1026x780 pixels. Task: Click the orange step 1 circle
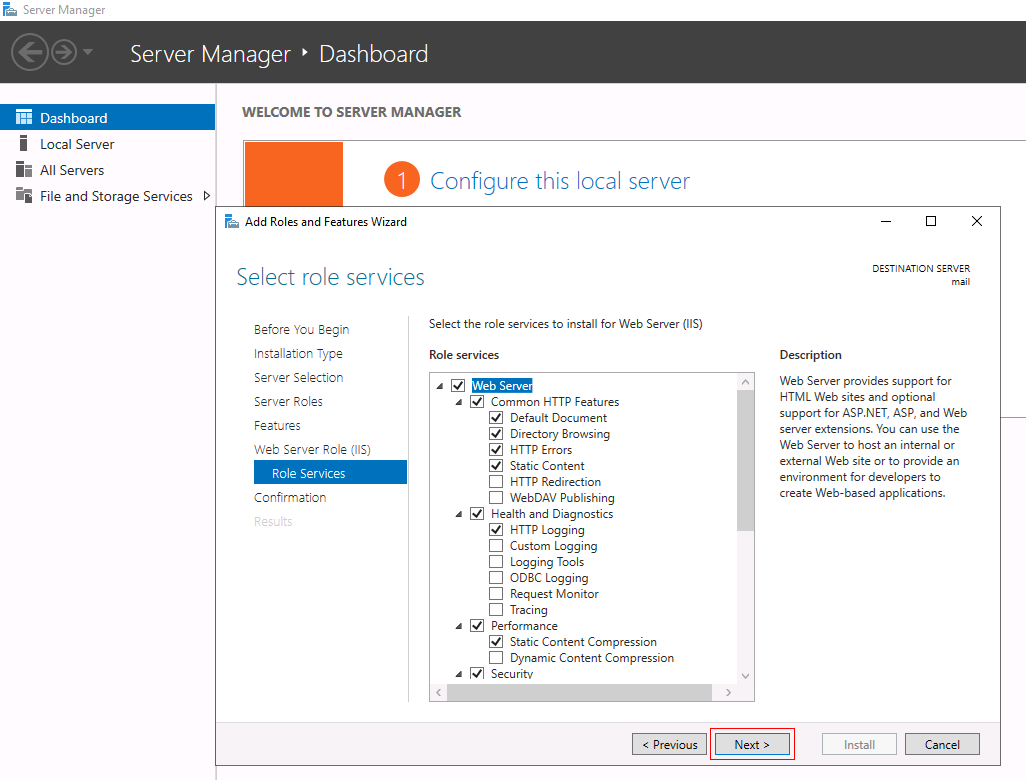402,179
